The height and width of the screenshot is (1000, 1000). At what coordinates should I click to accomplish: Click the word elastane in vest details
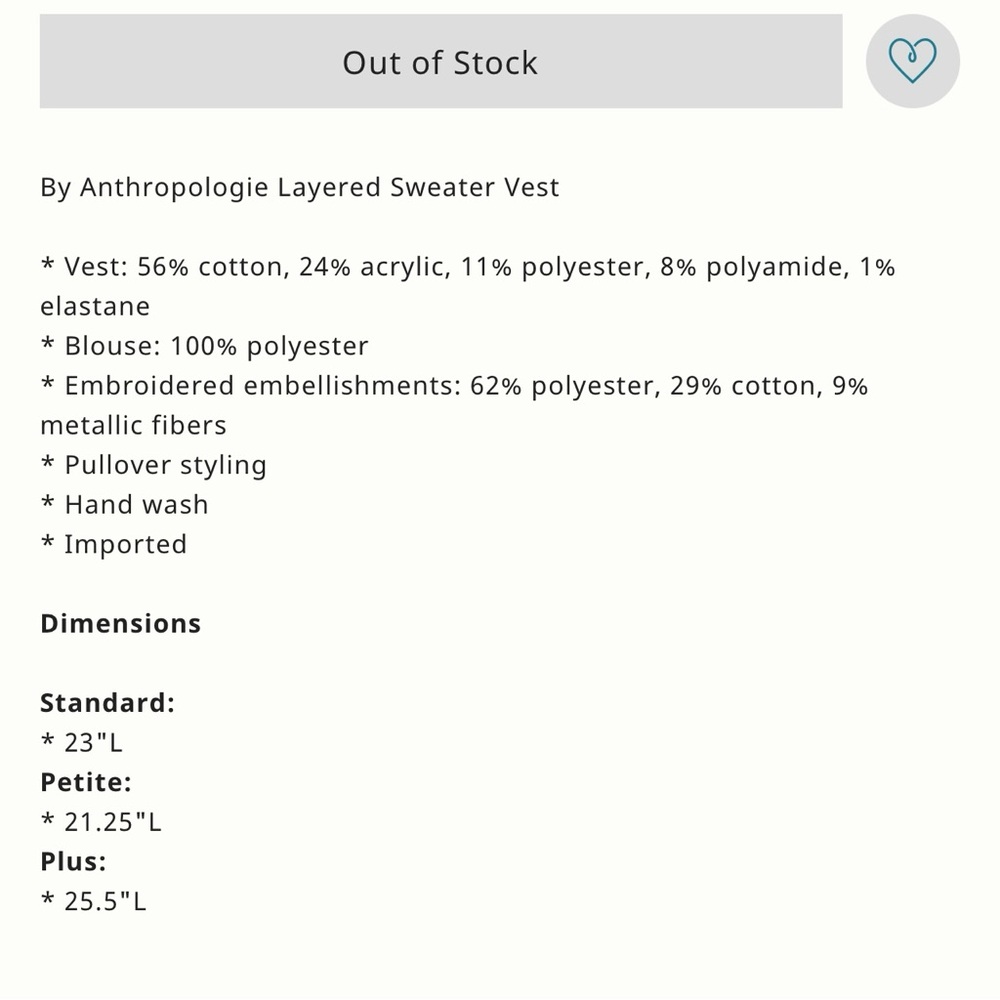coord(95,307)
